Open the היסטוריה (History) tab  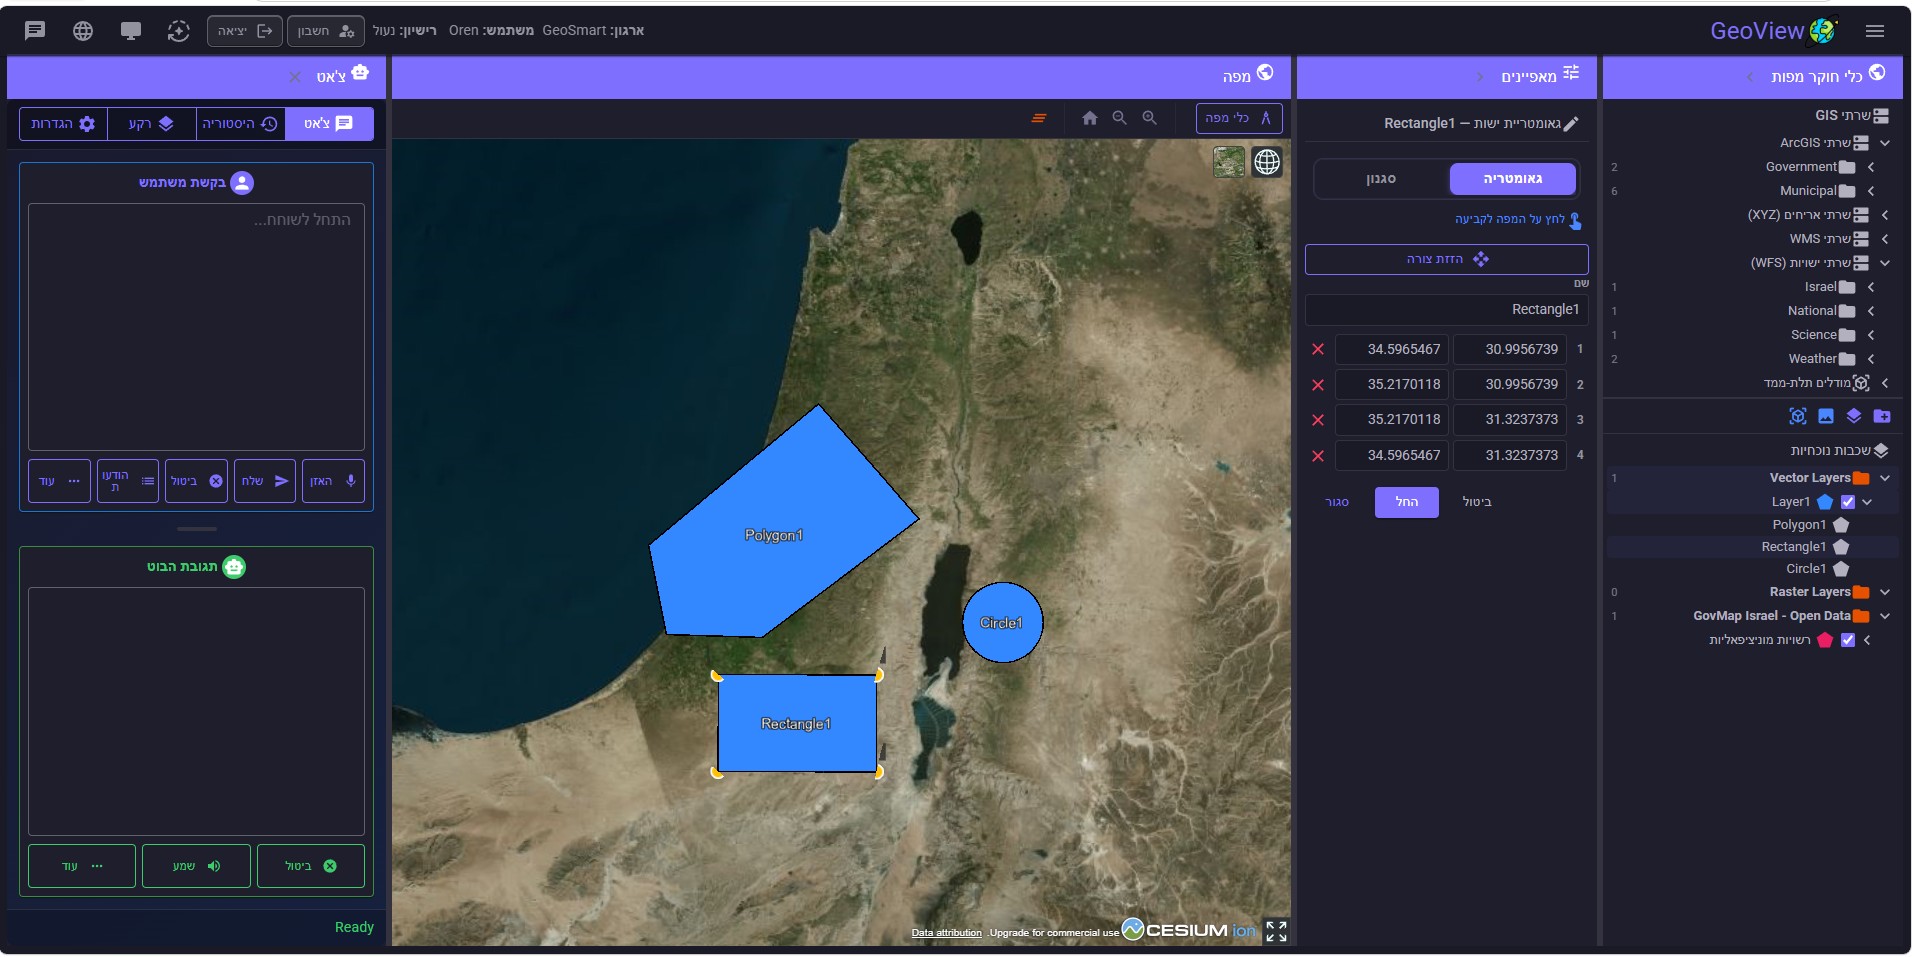pos(240,124)
